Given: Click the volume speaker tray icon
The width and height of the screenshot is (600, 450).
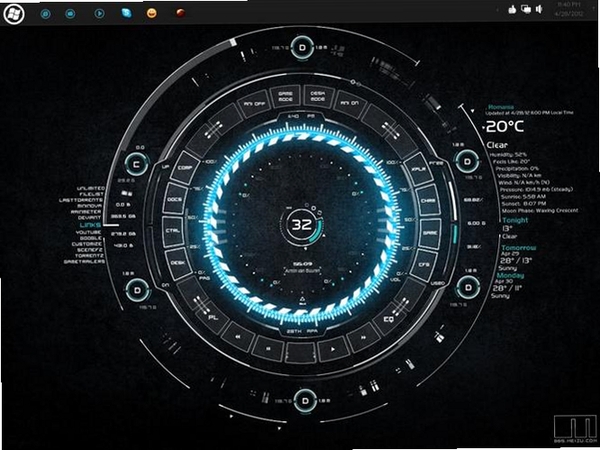Looking at the screenshot, I should (x=539, y=10).
